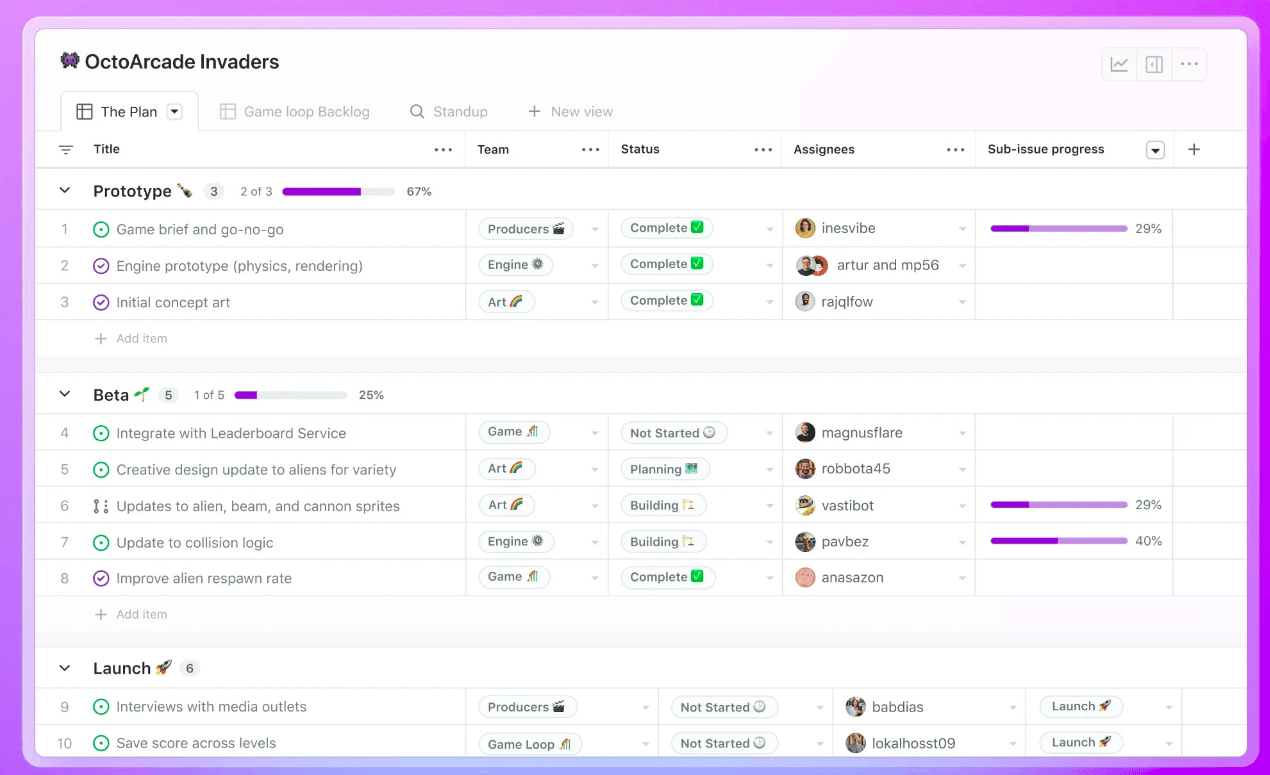The width and height of the screenshot is (1270, 775).
Task: Click closed issue icon for Engine prototype row
Action: 101,266
